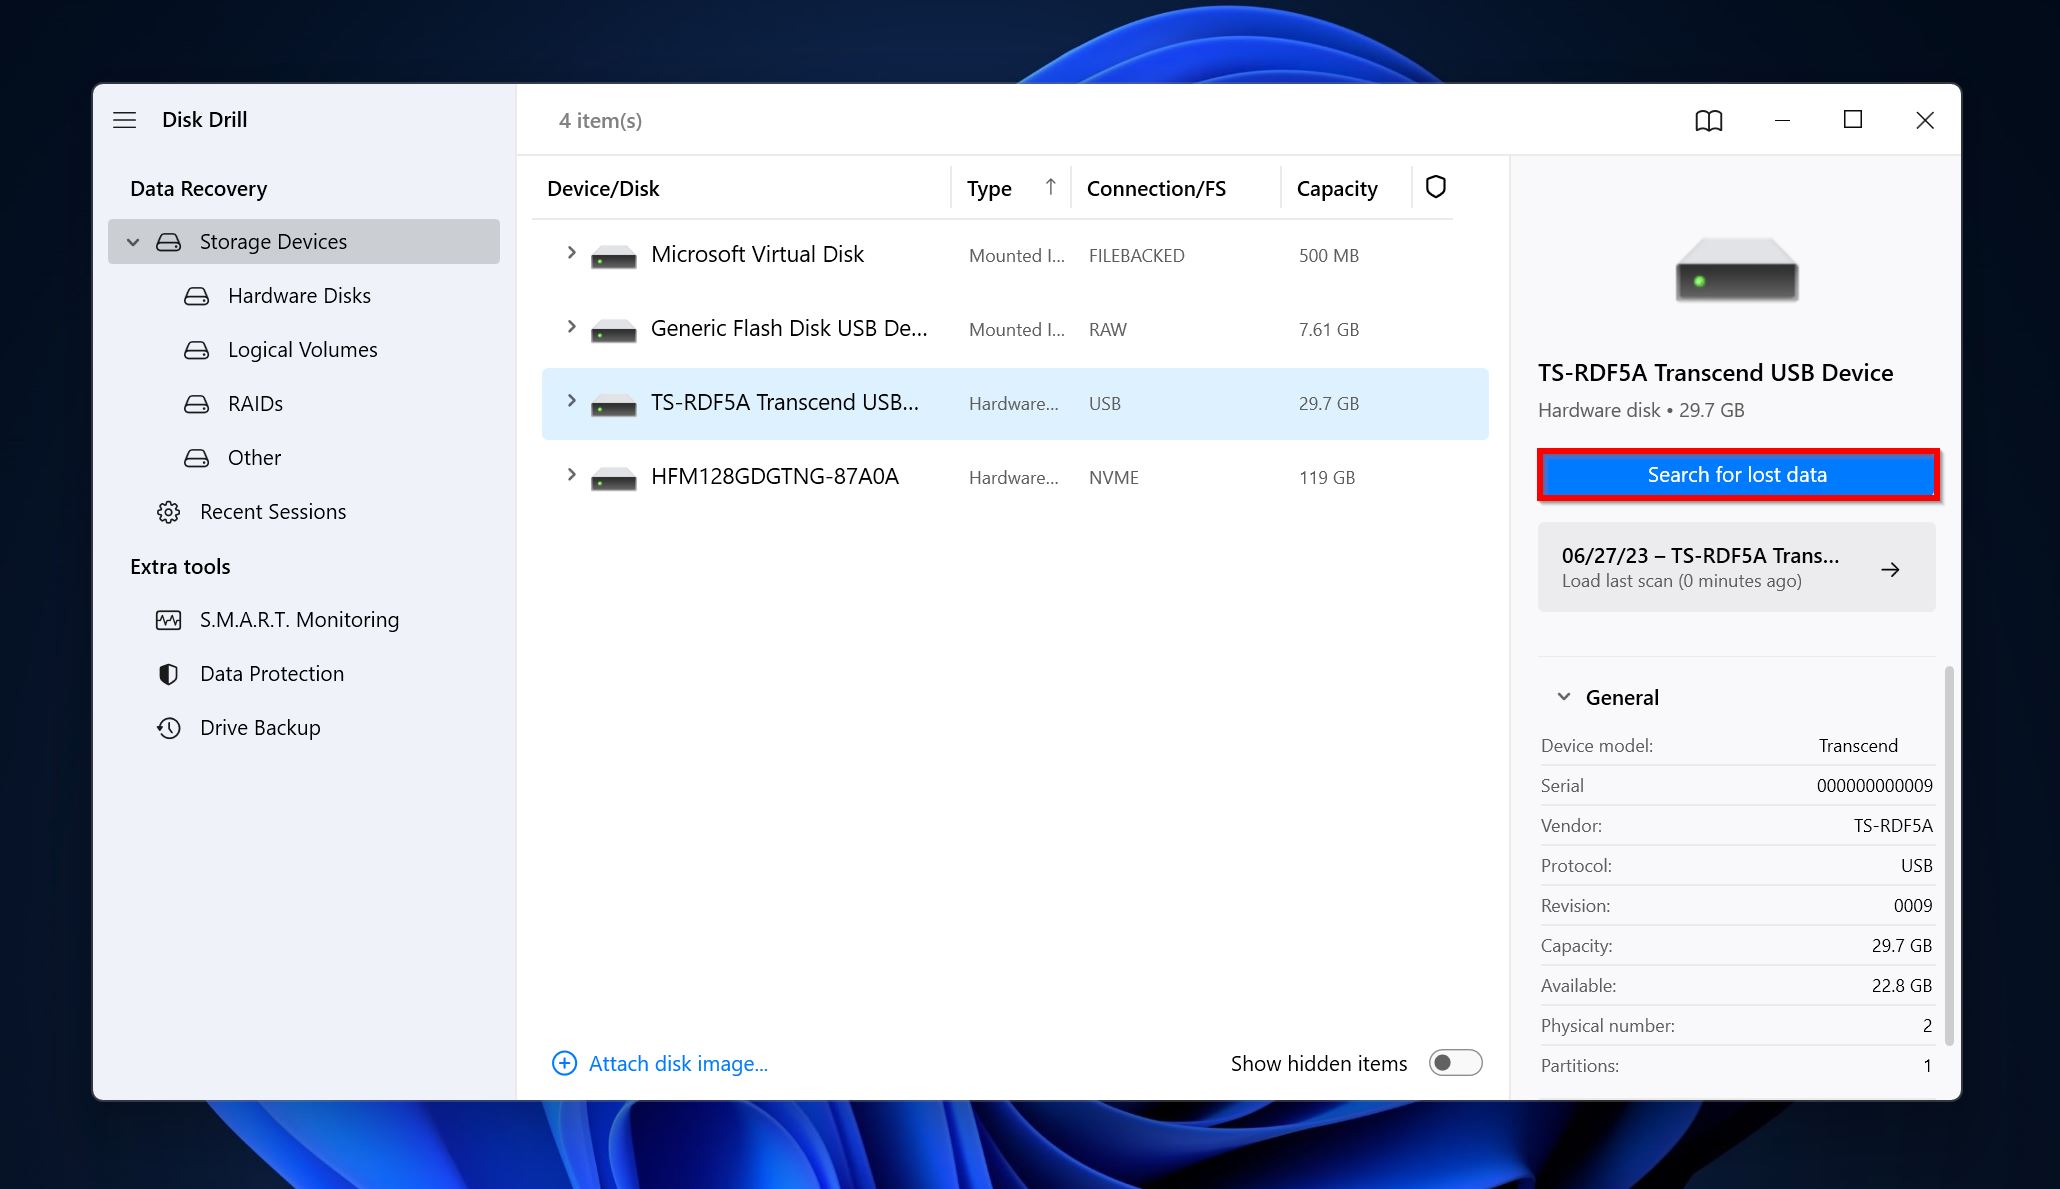2060x1189 pixels.
Task: Click the bookmarks icon in title bar
Action: tap(1708, 119)
